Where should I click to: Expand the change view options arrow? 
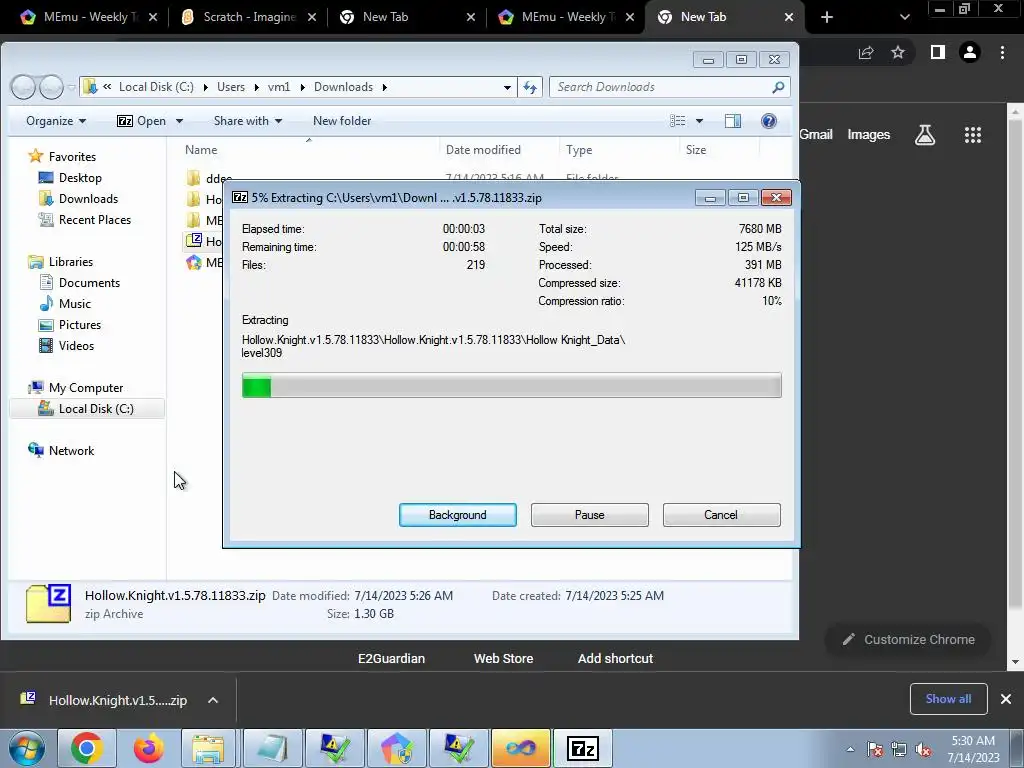tap(699, 121)
